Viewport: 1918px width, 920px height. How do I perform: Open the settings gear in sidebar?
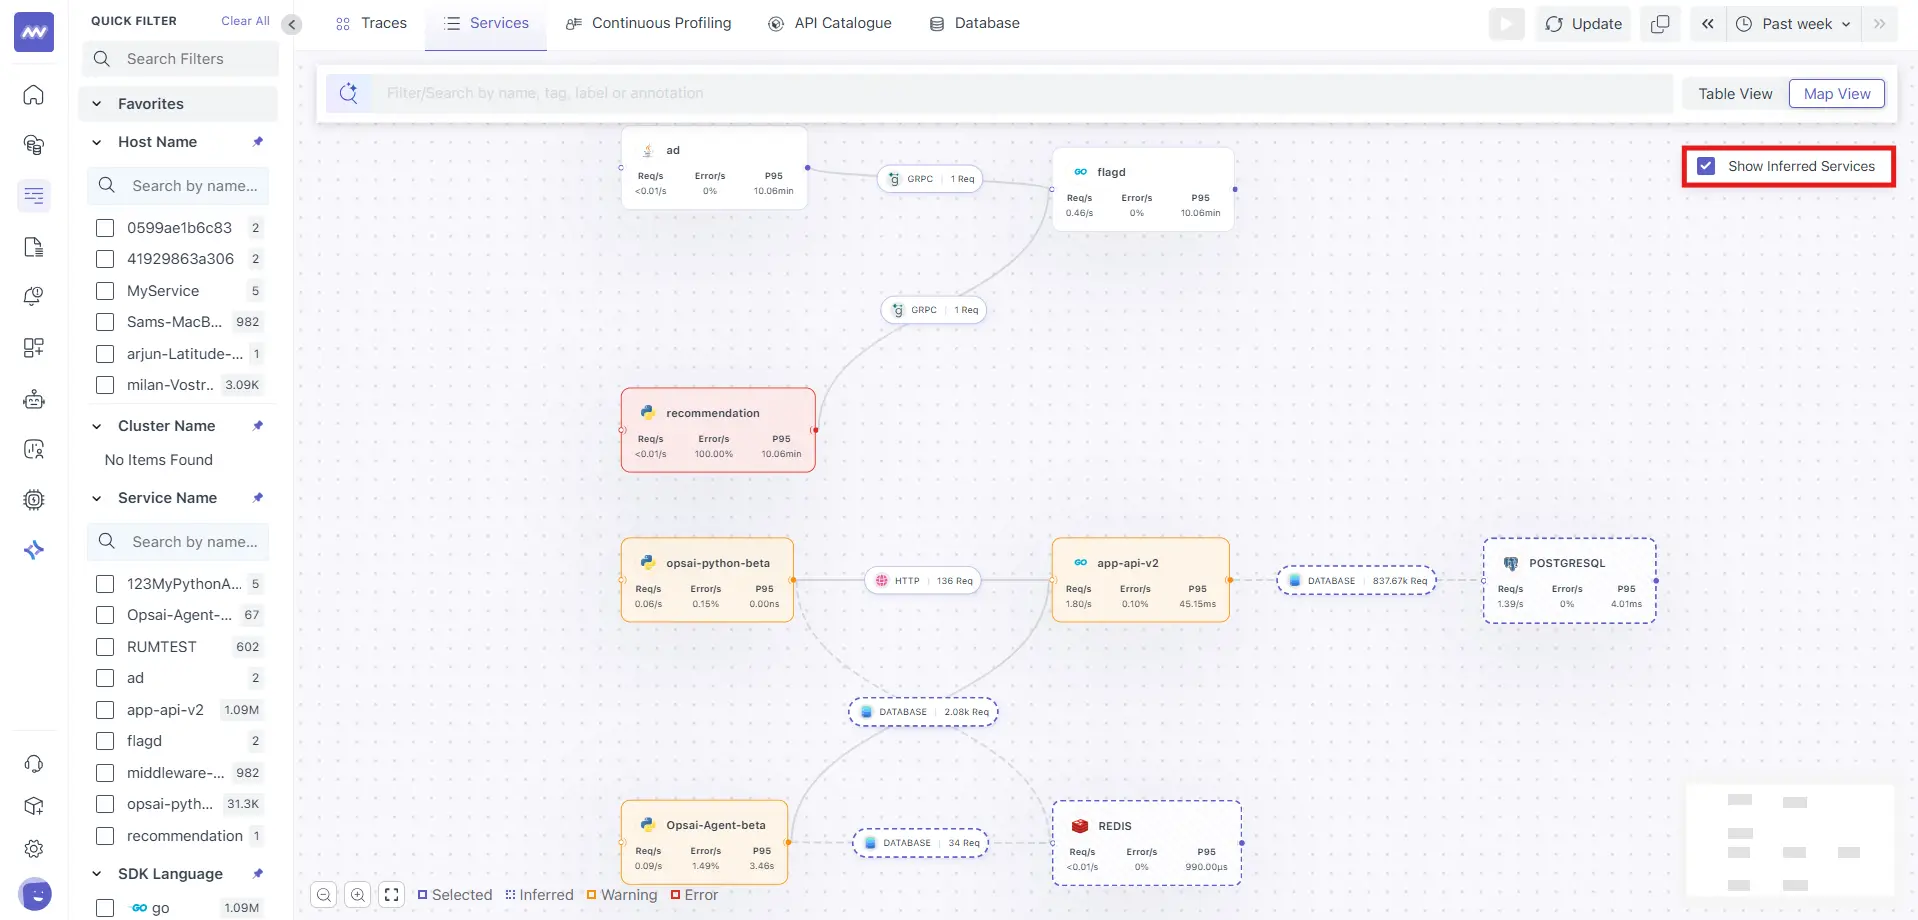point(34,848)
